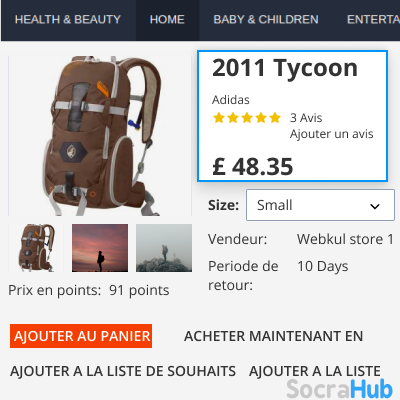
Task: Click the third rating star
Action: coord(247,118)
